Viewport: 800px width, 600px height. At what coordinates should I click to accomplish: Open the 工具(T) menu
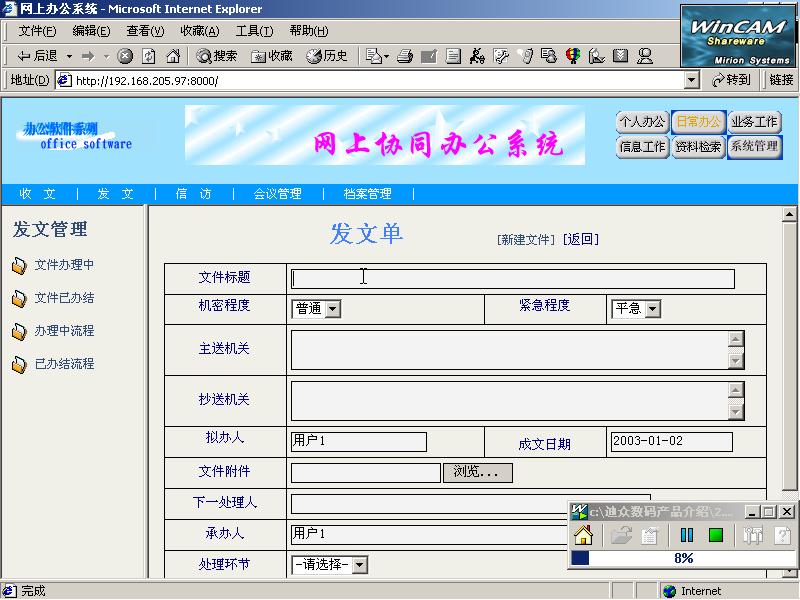(x=254, y=31)
